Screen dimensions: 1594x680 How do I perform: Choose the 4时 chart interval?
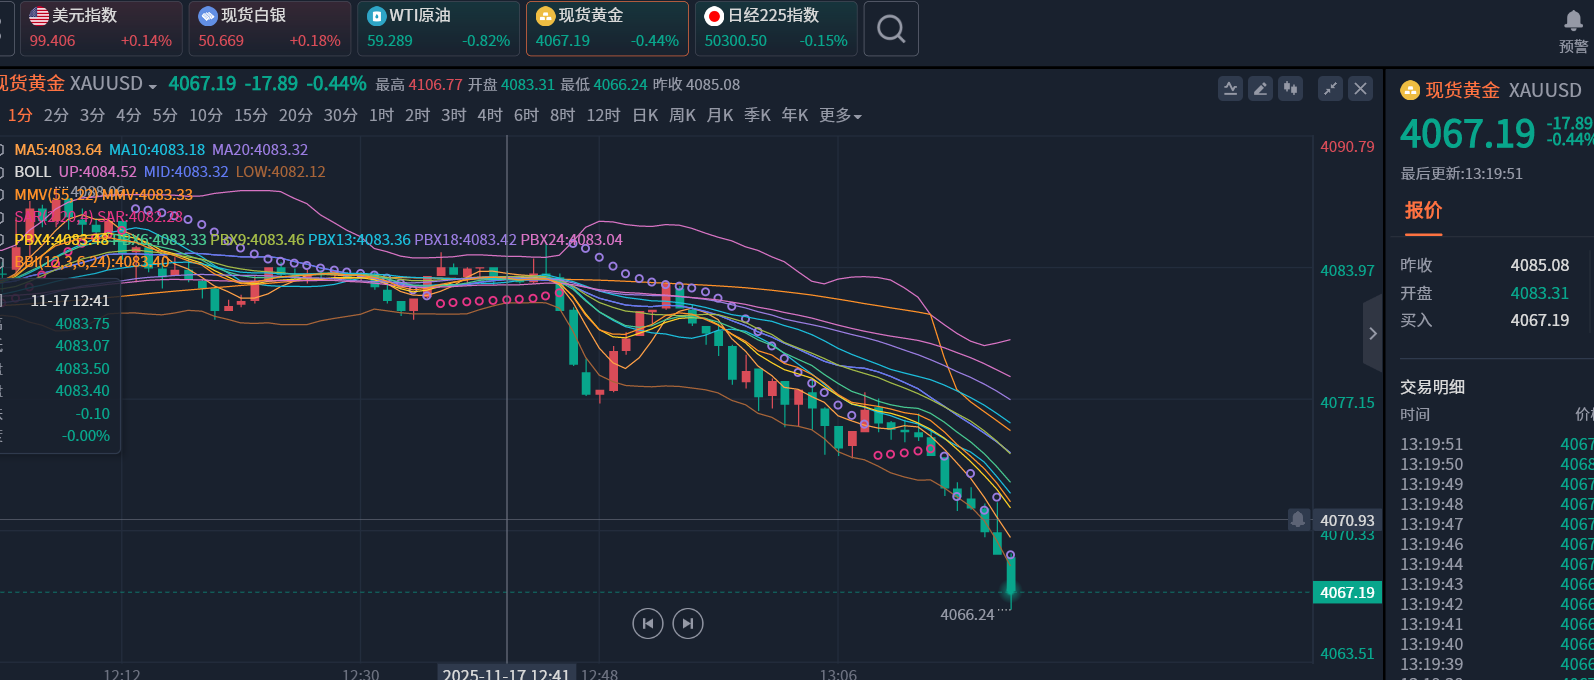pyautogui.click(x=489, y=116)
